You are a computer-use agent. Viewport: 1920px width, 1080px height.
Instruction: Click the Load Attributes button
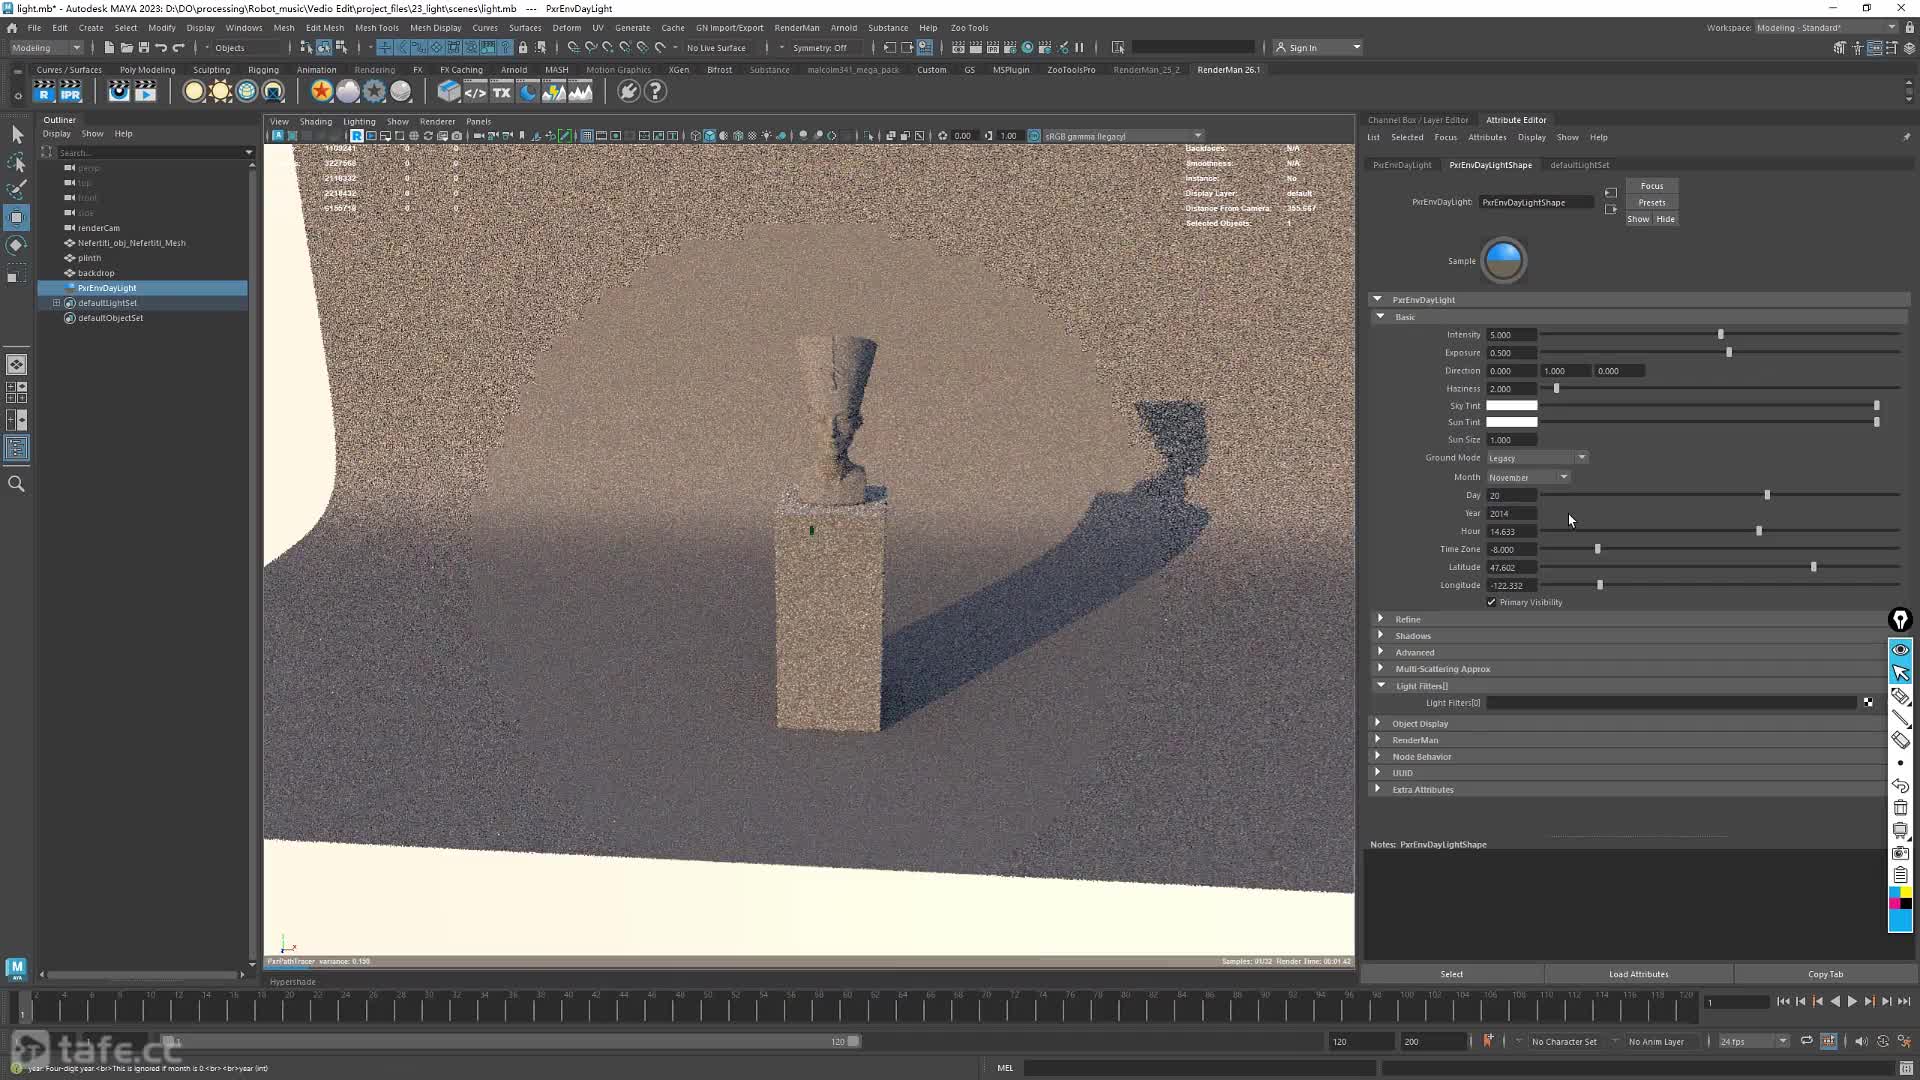point(1638,974)
